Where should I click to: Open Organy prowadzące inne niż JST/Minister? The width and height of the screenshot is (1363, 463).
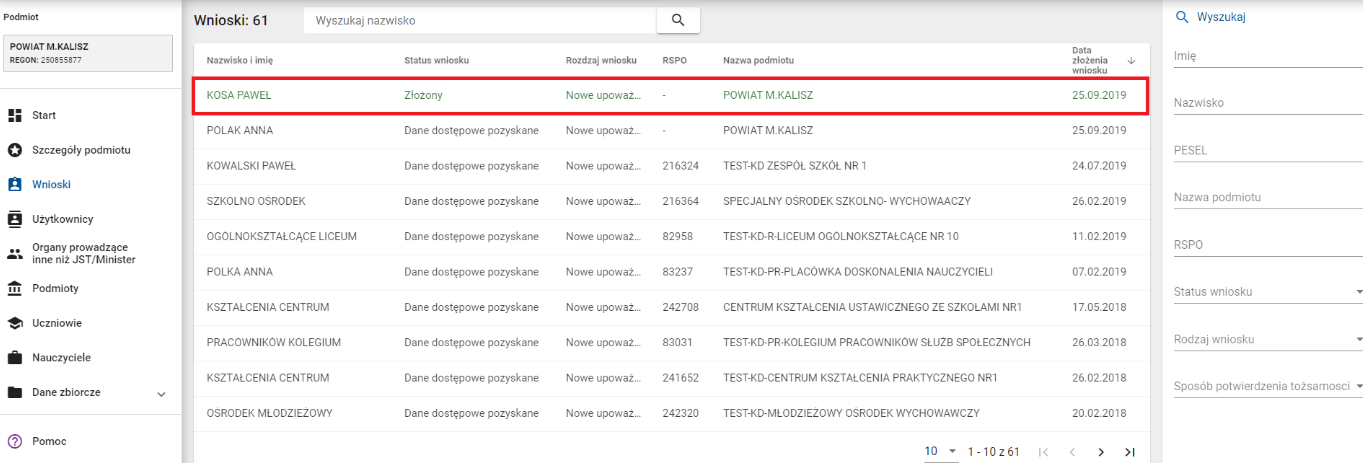pos(82,254)
